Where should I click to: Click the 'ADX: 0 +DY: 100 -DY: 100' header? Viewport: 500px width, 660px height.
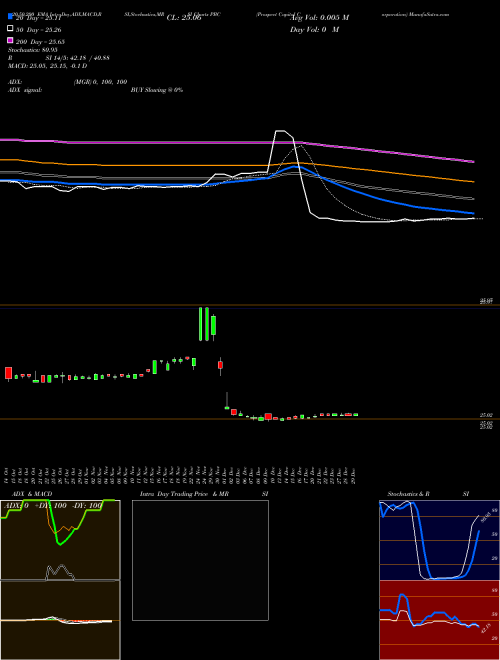coord(53,505)
